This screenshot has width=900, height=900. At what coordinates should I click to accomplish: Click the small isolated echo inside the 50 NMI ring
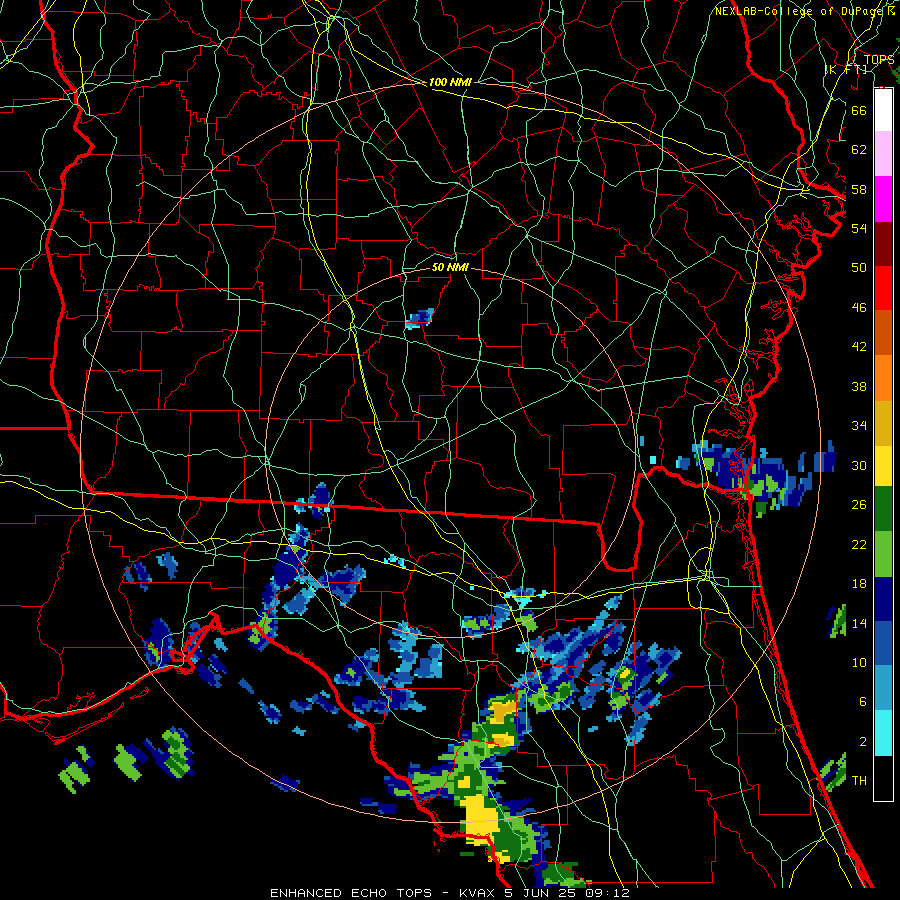point(420,318)
